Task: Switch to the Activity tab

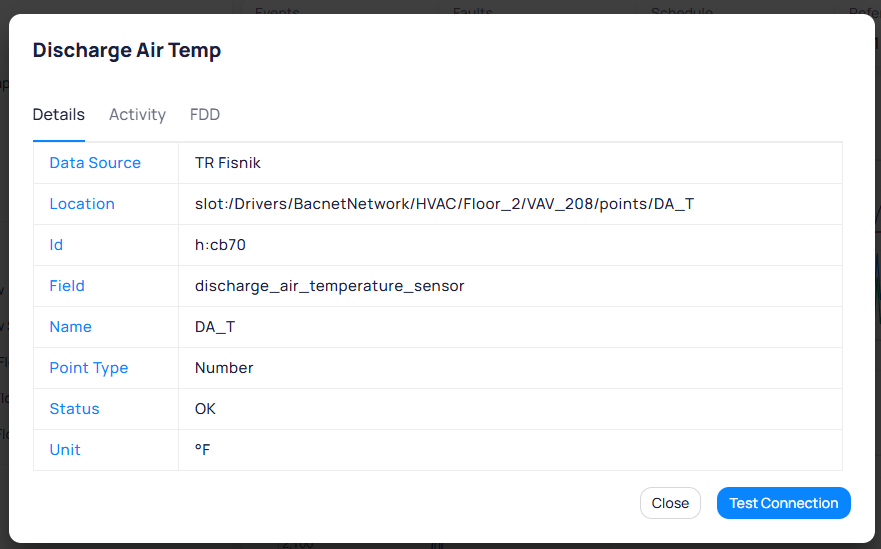Action: tap(137, 115)
